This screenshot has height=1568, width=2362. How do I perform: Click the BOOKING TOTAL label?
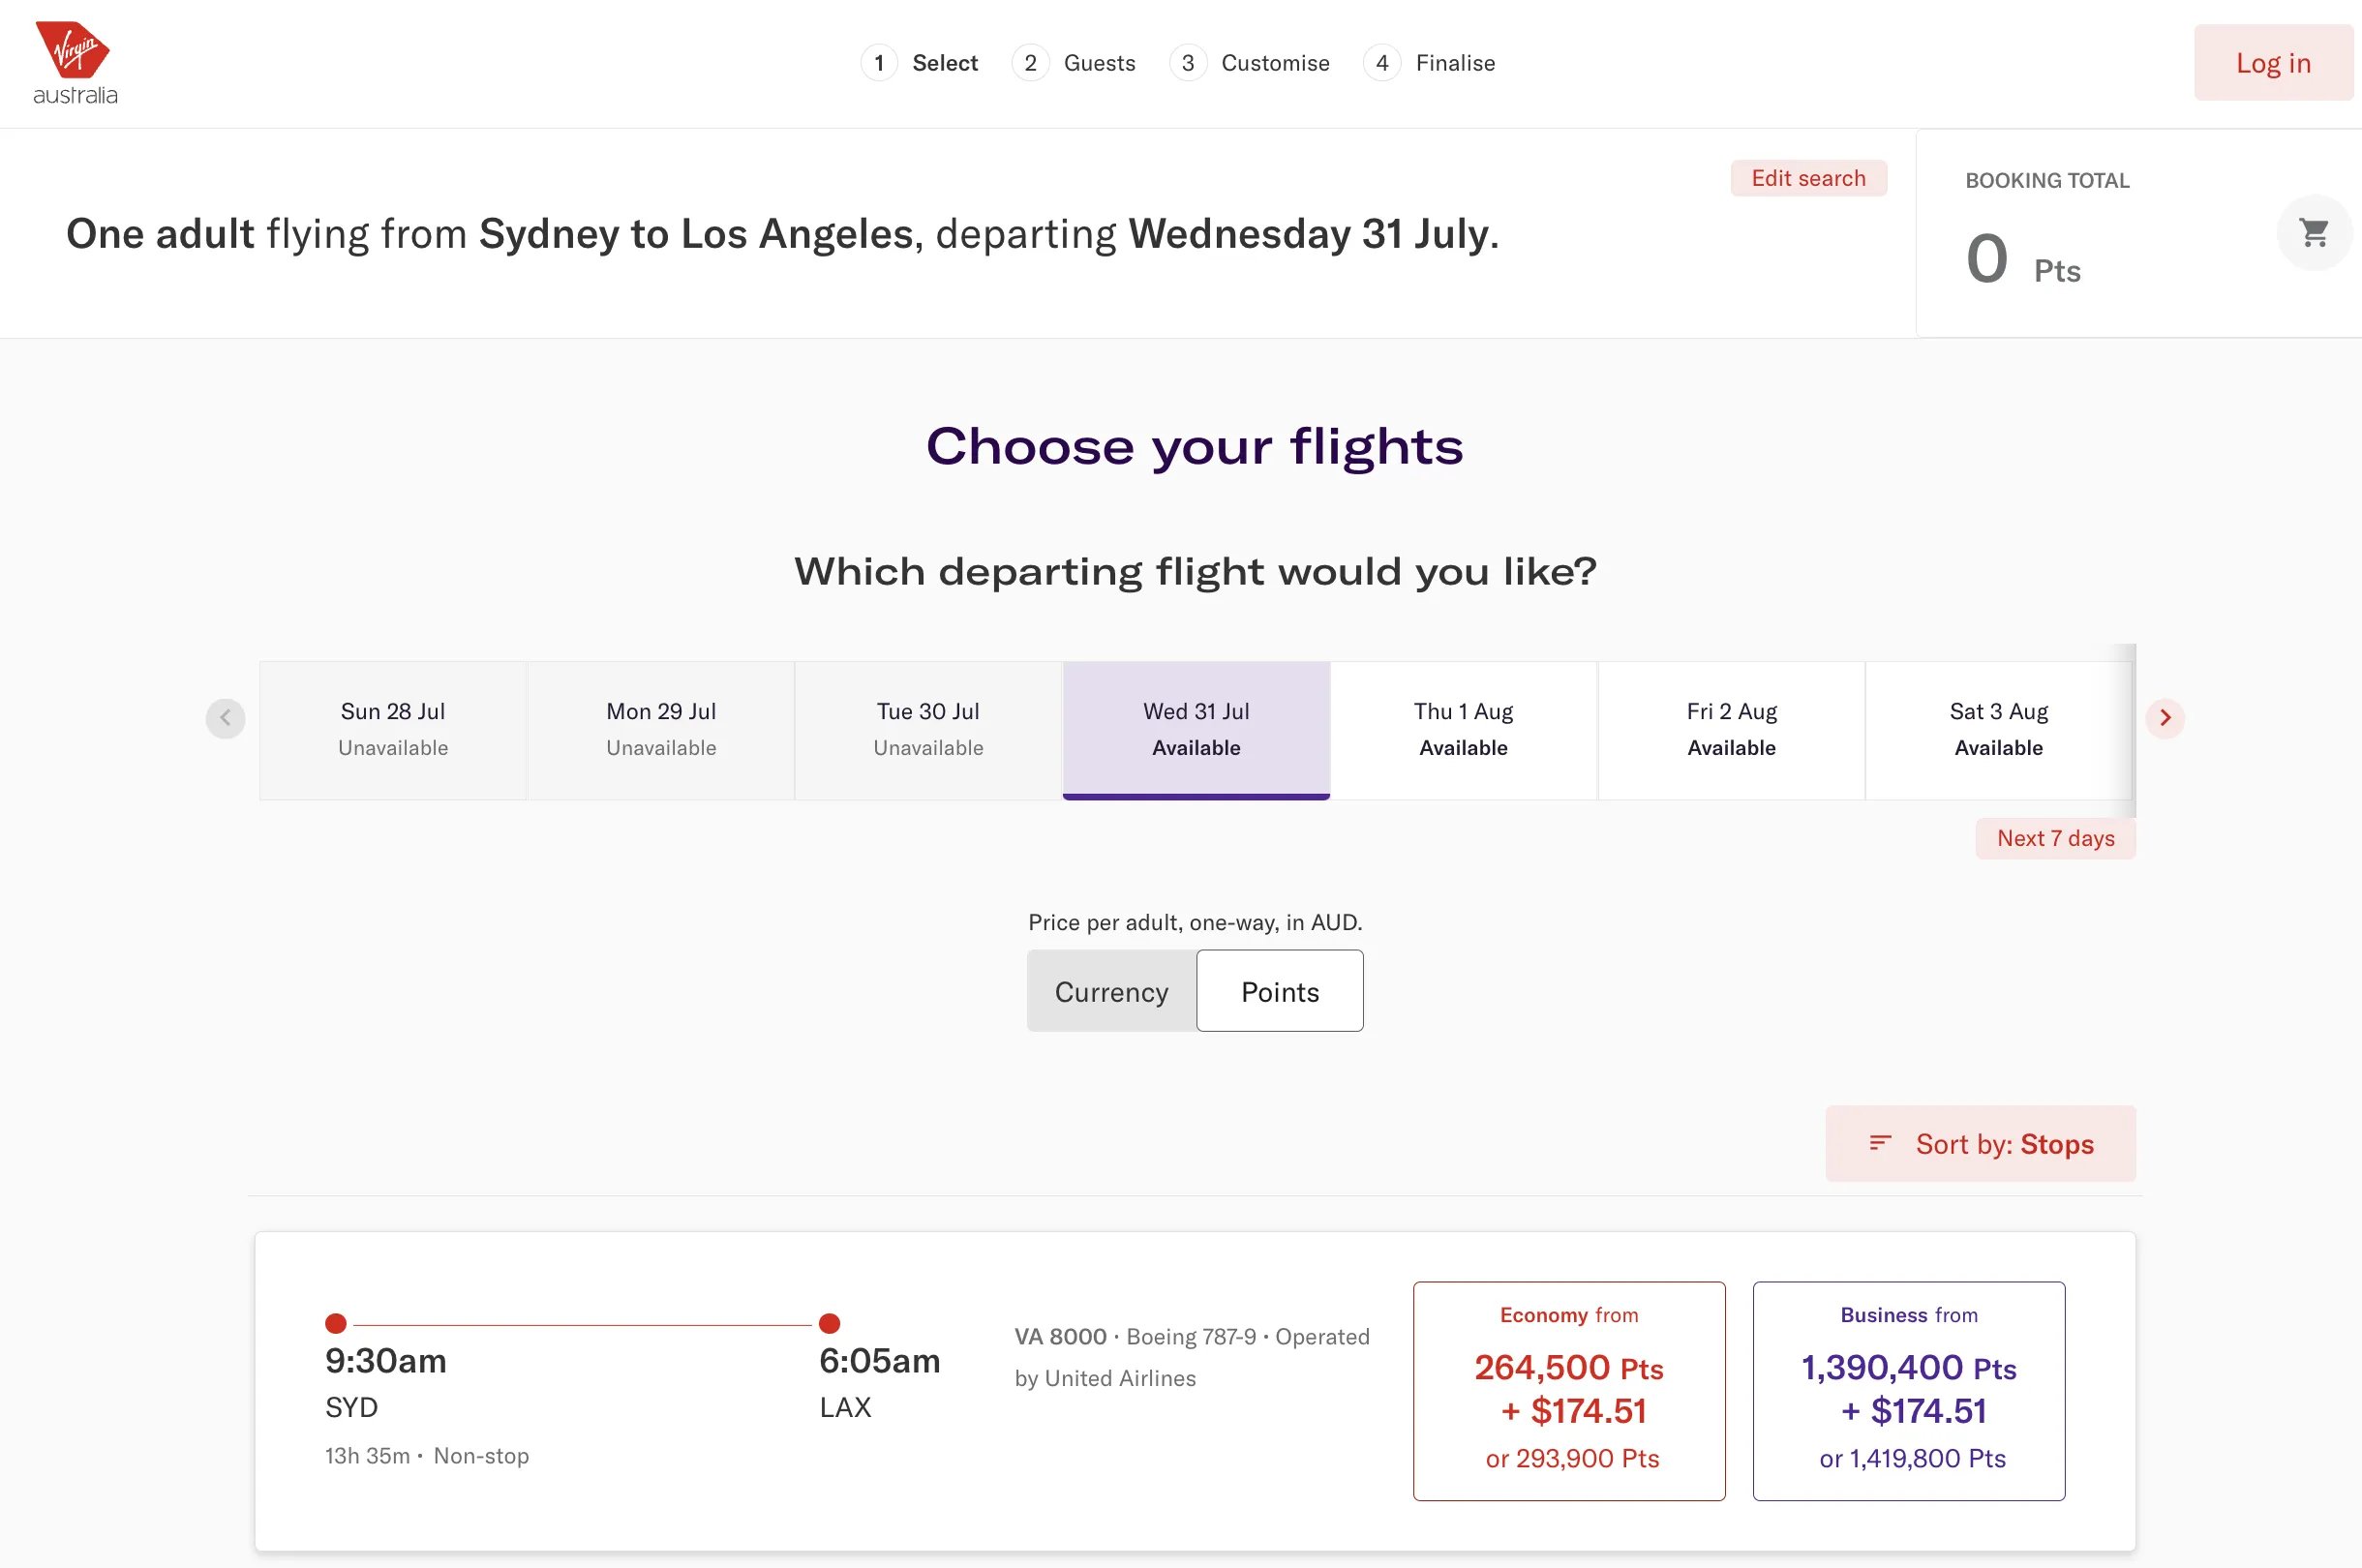(x=2047, y=180)
